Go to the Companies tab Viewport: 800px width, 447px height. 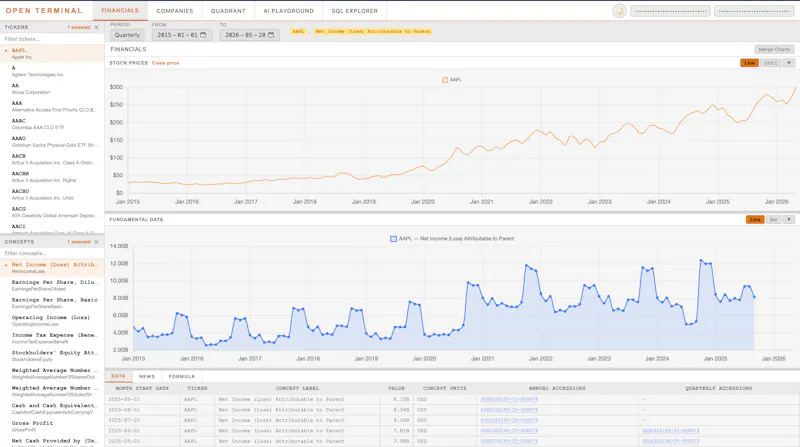(174, 11)
